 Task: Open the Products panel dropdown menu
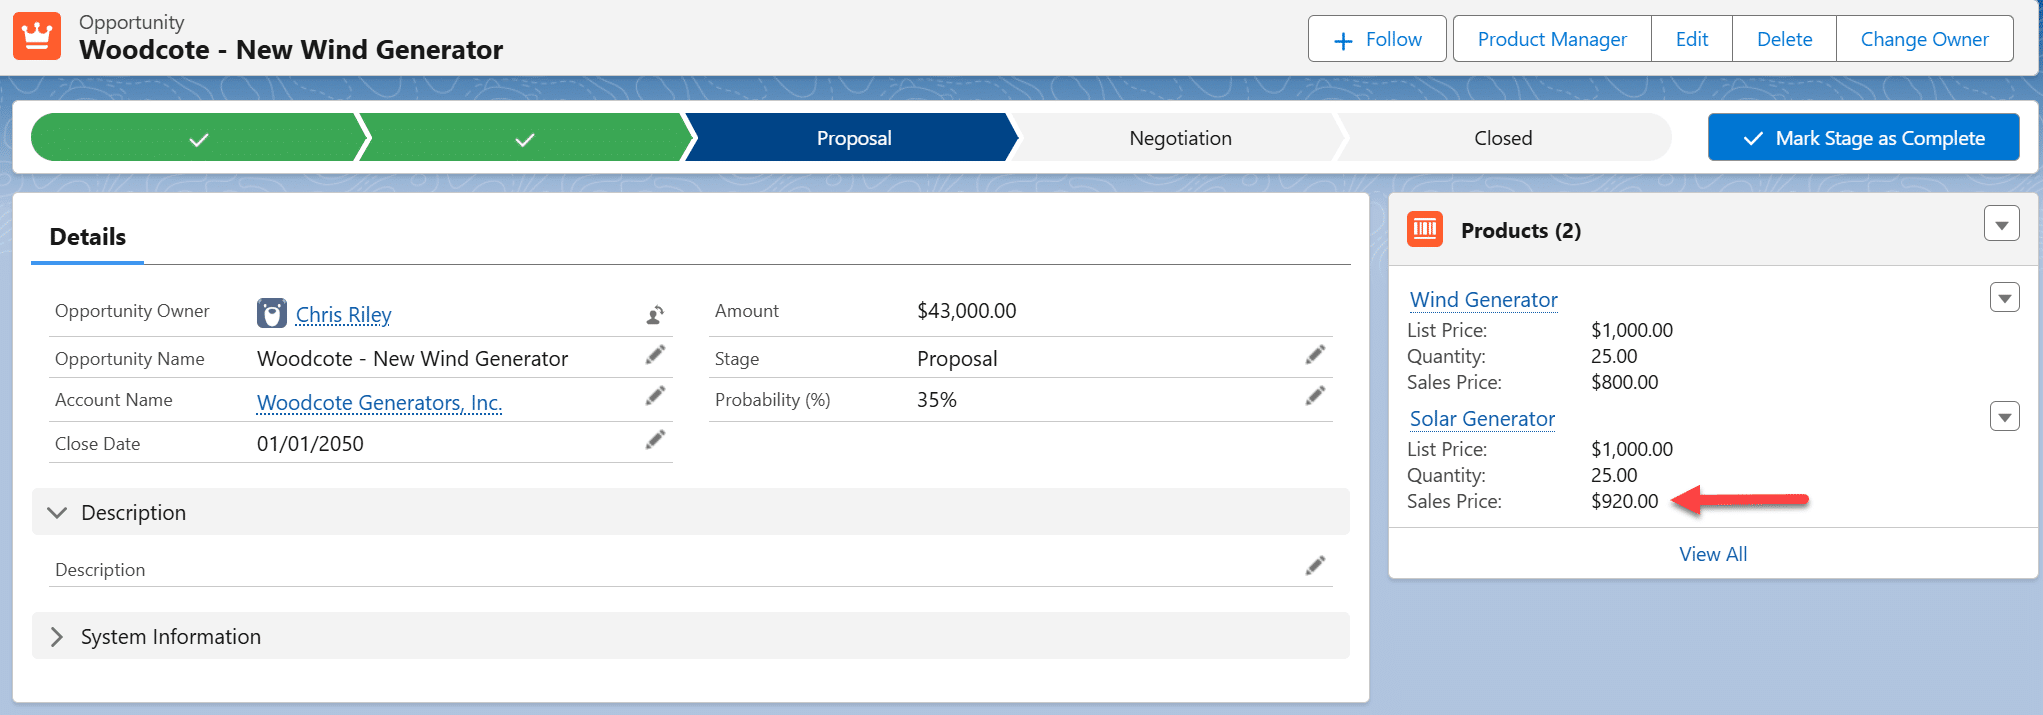point(2001,225)
